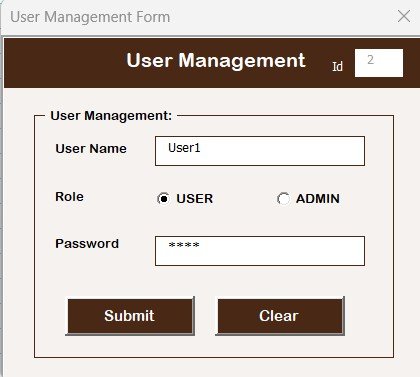Click the Clear button
Image resolution: width=420 pixels, height=377 pixels.
pos(280,316)
